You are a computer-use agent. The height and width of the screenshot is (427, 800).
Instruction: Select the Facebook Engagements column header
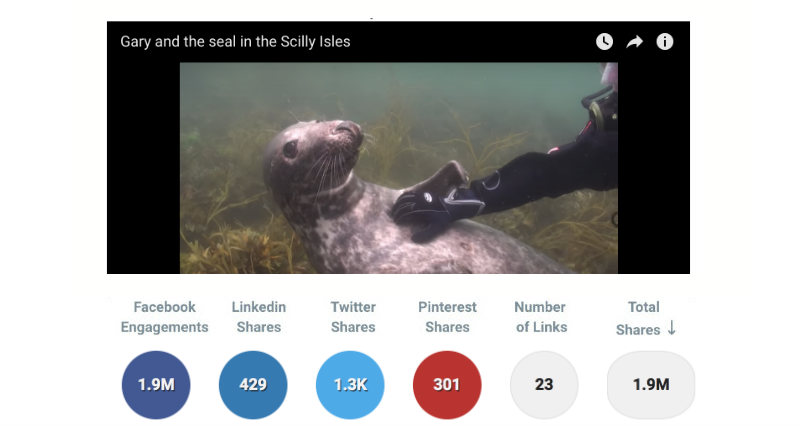point(165,317)
